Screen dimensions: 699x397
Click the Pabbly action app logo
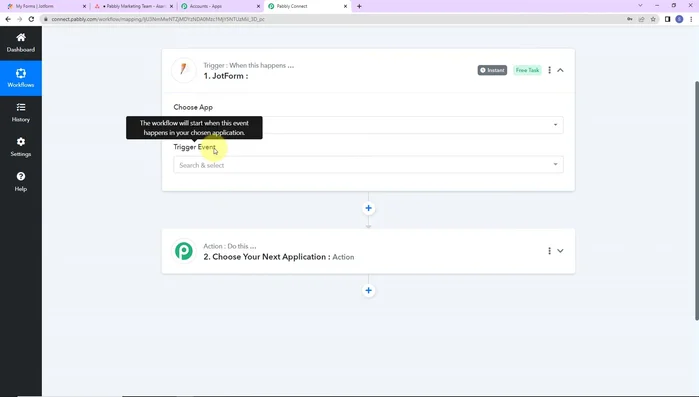[184, 251]
